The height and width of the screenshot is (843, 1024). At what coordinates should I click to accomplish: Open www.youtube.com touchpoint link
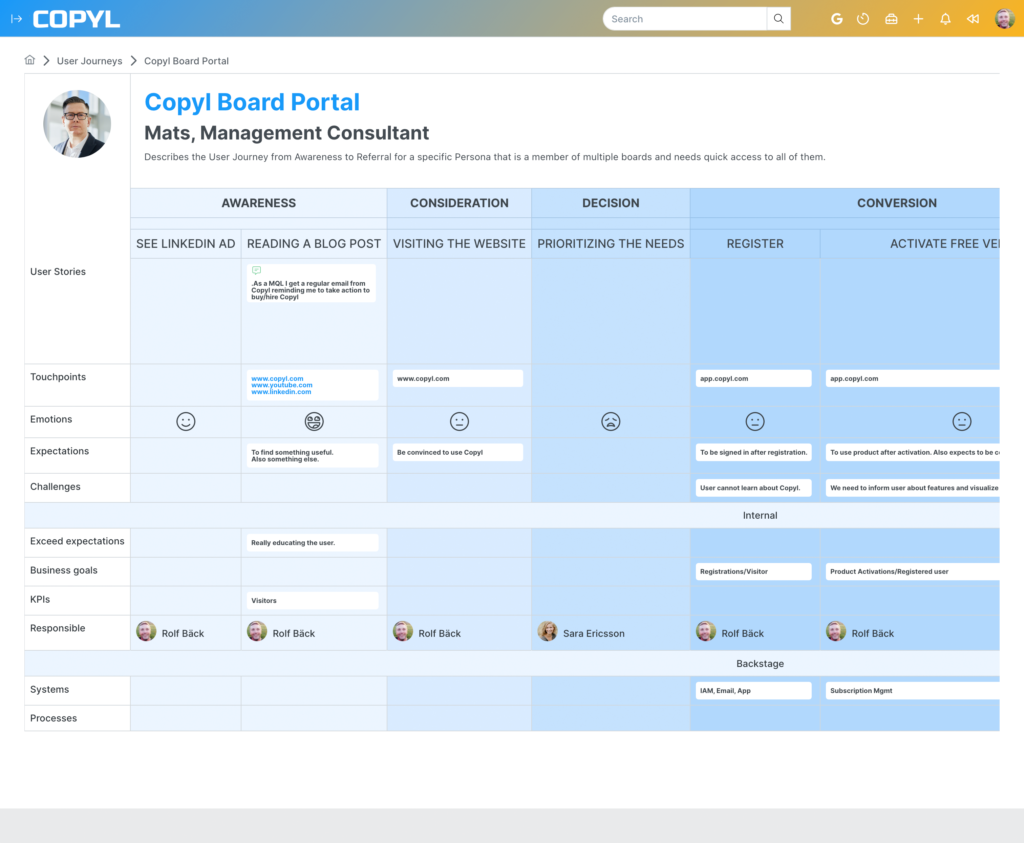coord(282,385)
